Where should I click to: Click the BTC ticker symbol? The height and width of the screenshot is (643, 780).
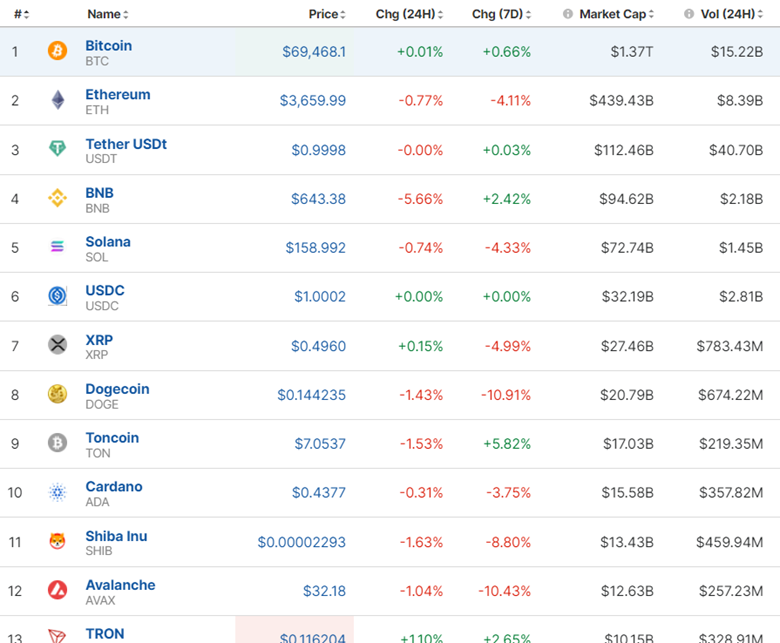coord(97,61)
